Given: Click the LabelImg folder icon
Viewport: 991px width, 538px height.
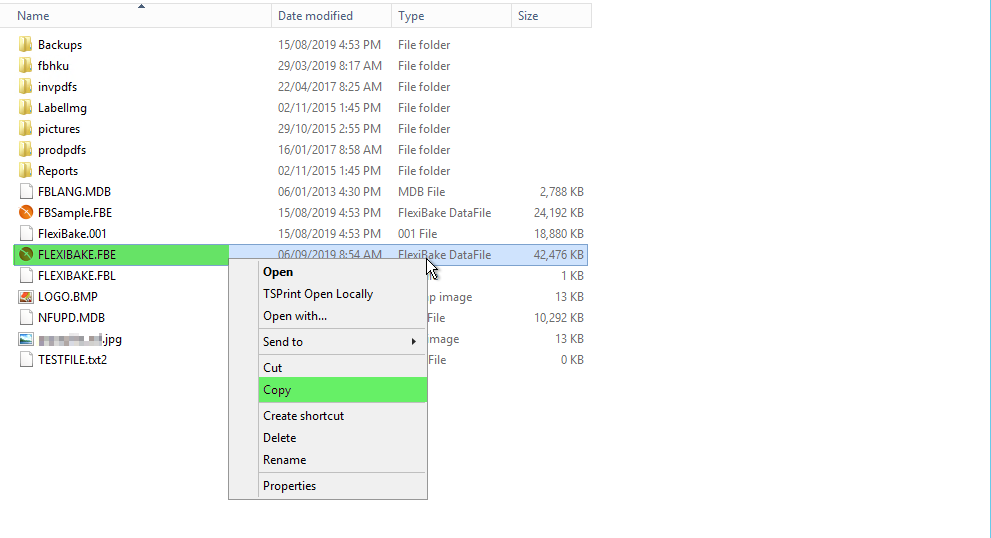Looking at the screenshot, I should [25, 107].
